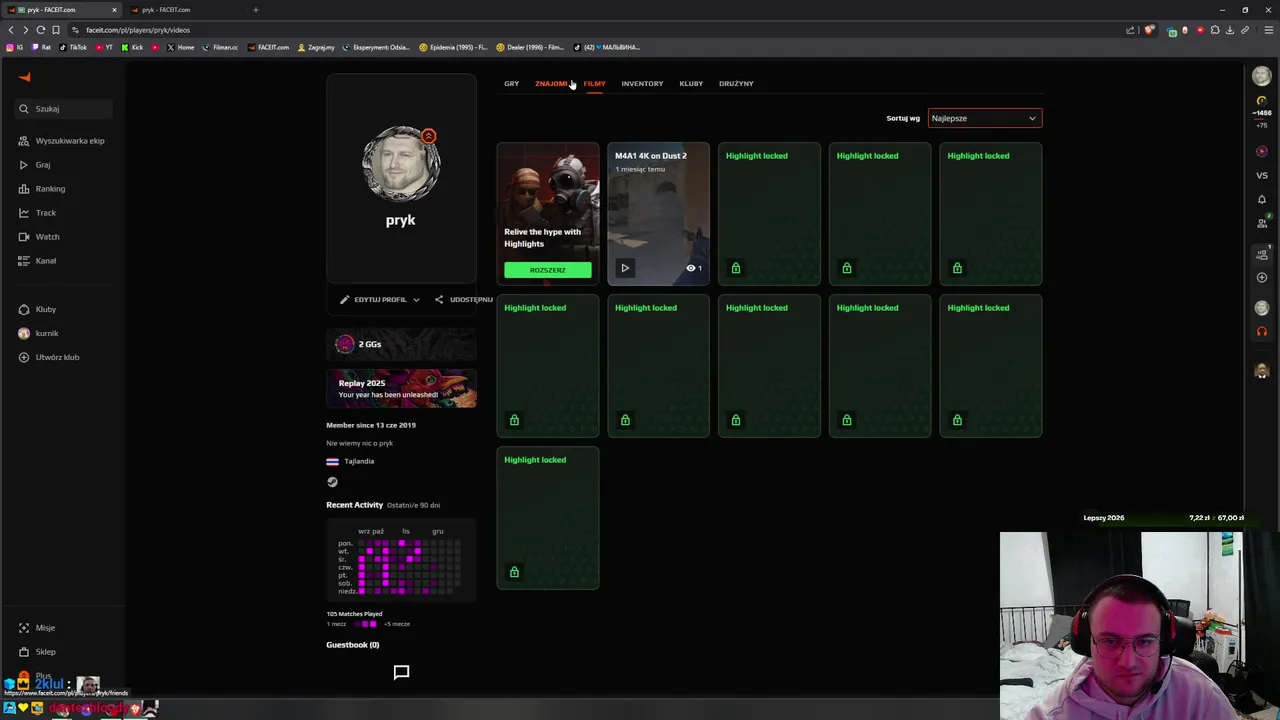This screenshot has width=1280, height=720.
Task: Open the friends list icon with badge
Action: click(x=1262, y=223)
